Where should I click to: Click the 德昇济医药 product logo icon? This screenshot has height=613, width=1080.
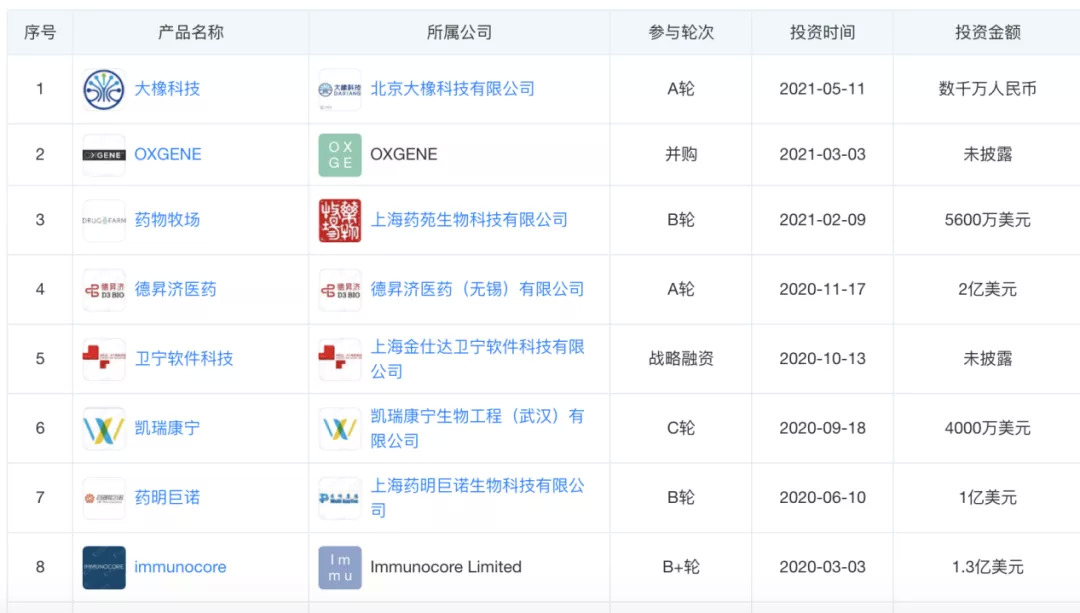click(x=104, y=290)
